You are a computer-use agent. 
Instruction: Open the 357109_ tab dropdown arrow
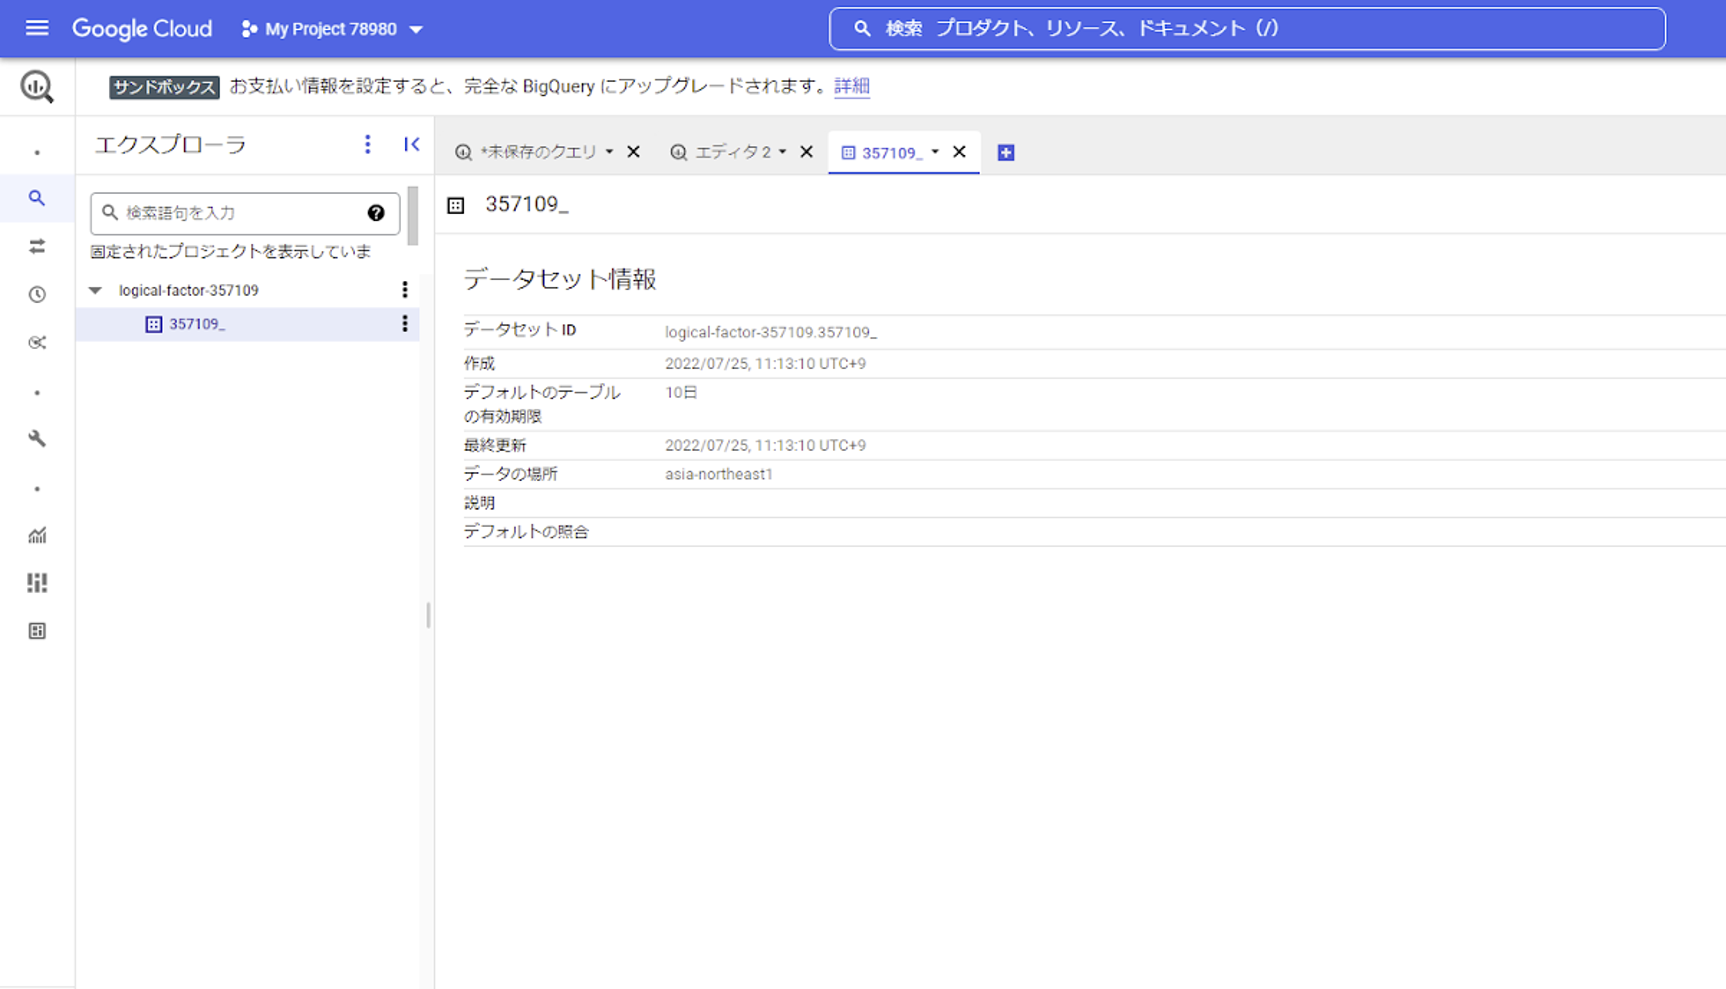pos(935,152)
